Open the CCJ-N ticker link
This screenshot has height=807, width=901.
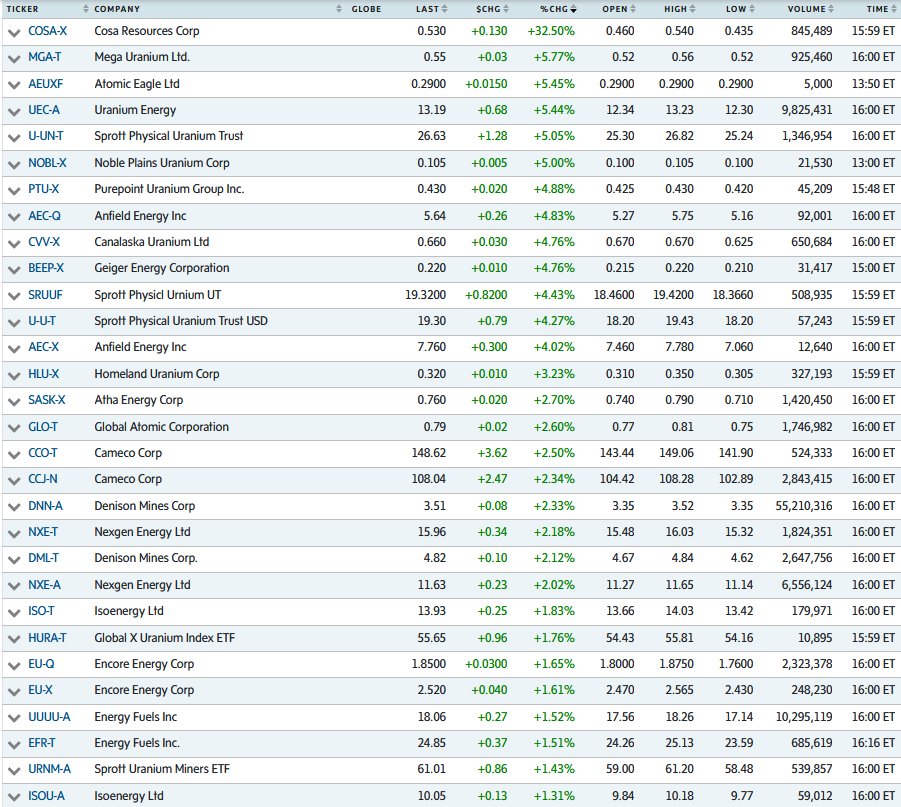tap(43, 479)
